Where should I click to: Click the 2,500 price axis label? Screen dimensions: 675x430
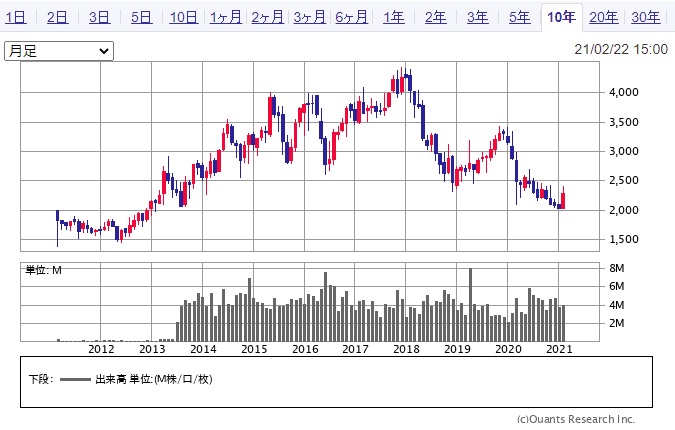click(x=624, y=180)
